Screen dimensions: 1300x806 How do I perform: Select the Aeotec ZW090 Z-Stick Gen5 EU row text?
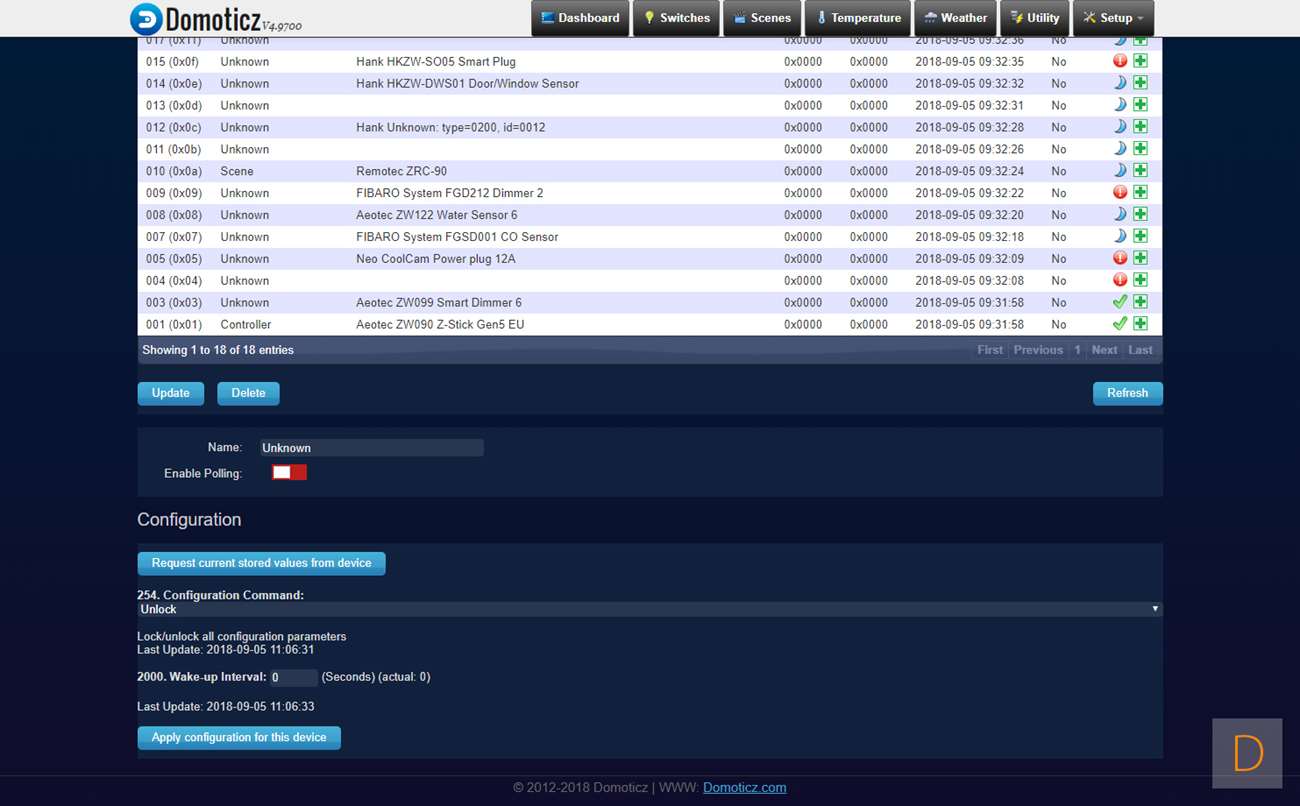(x=440, y=325)
